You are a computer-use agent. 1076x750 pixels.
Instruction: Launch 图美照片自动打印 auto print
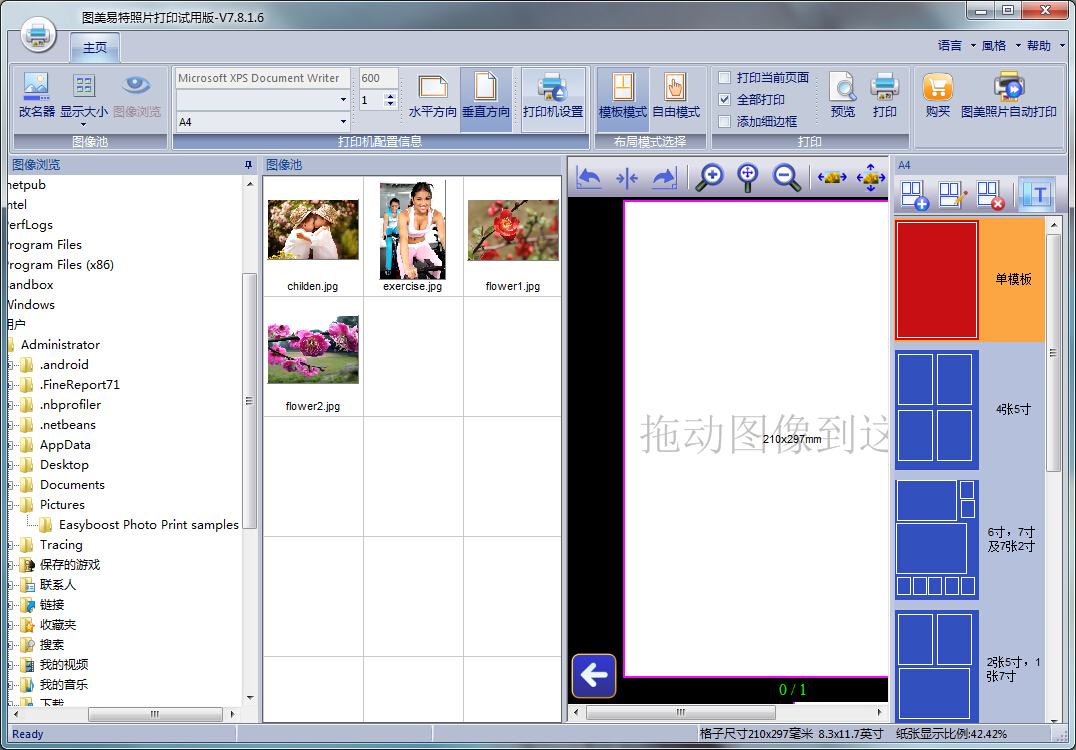(1008, 96)
